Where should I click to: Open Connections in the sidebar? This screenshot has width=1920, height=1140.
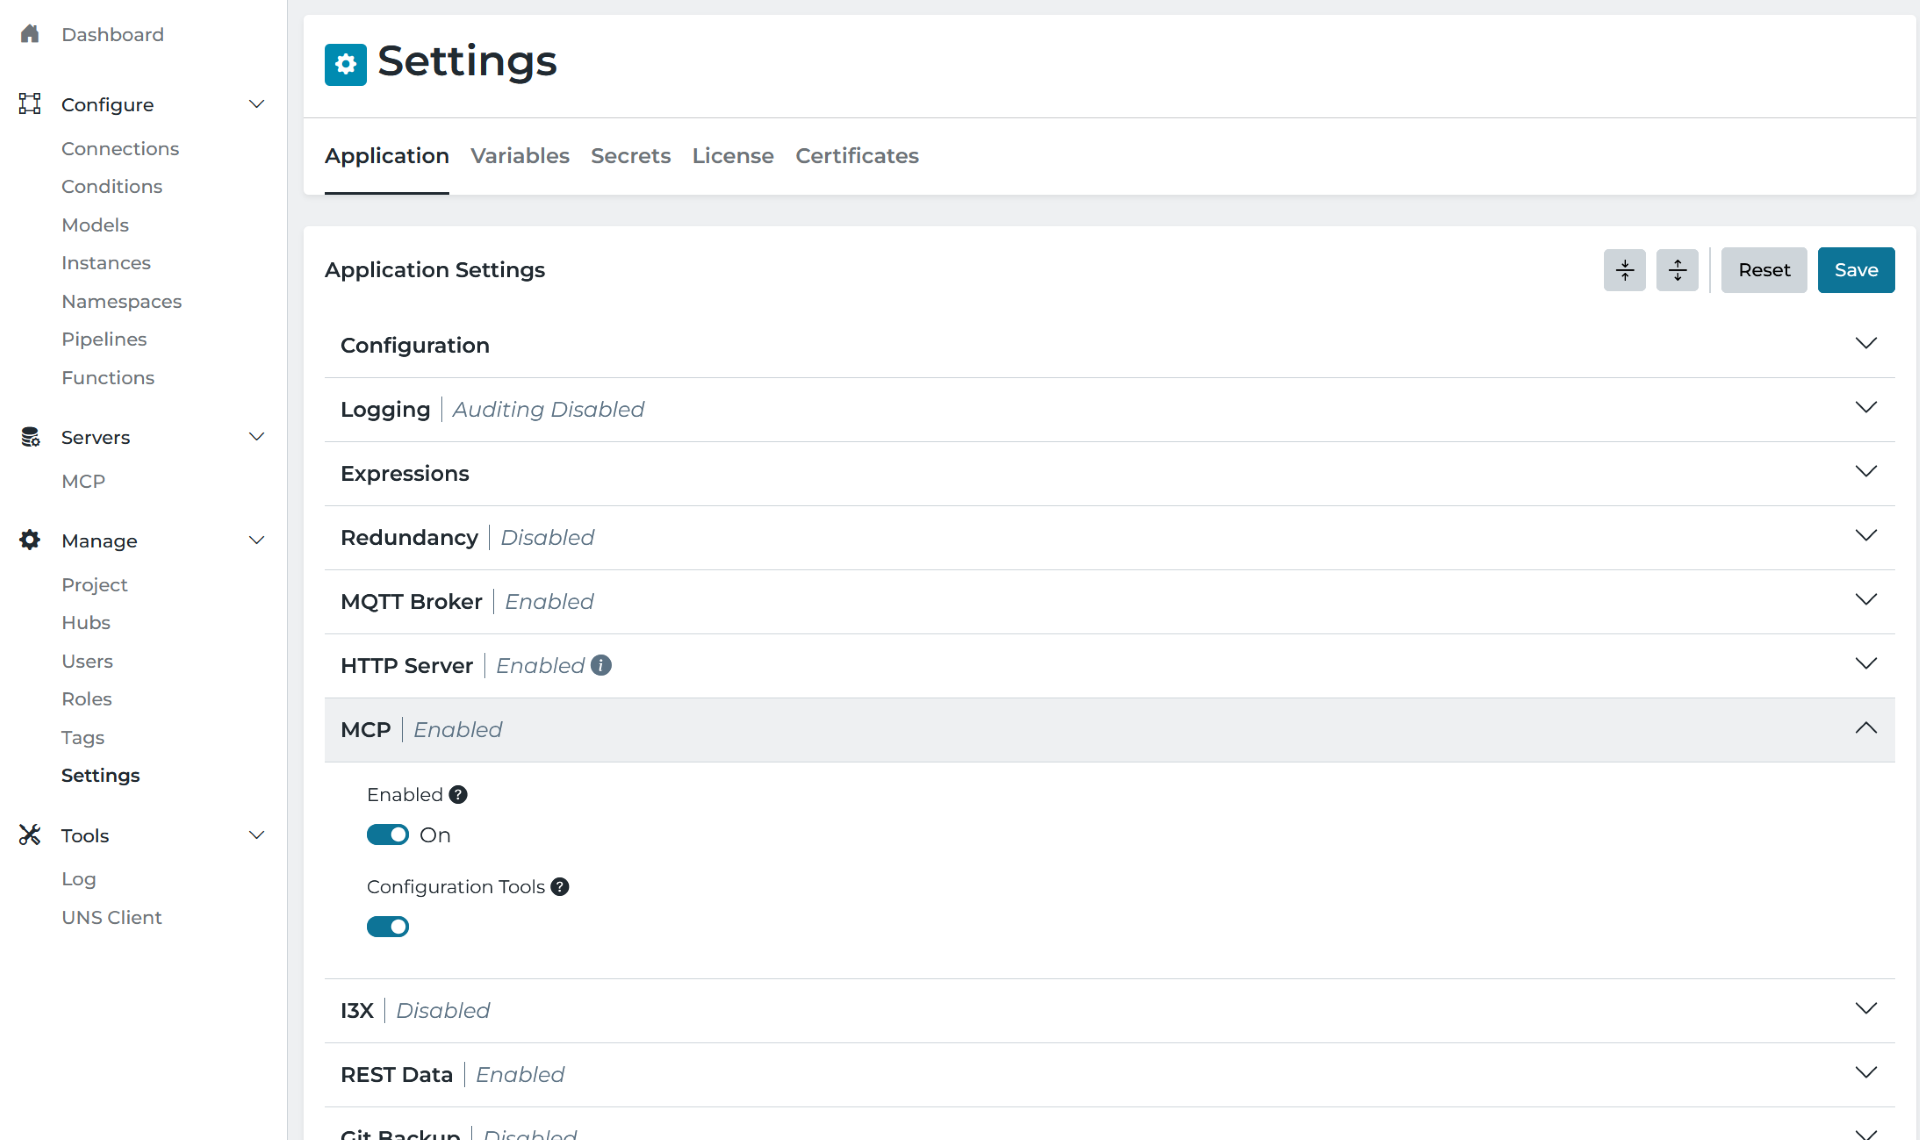point(120,148)
